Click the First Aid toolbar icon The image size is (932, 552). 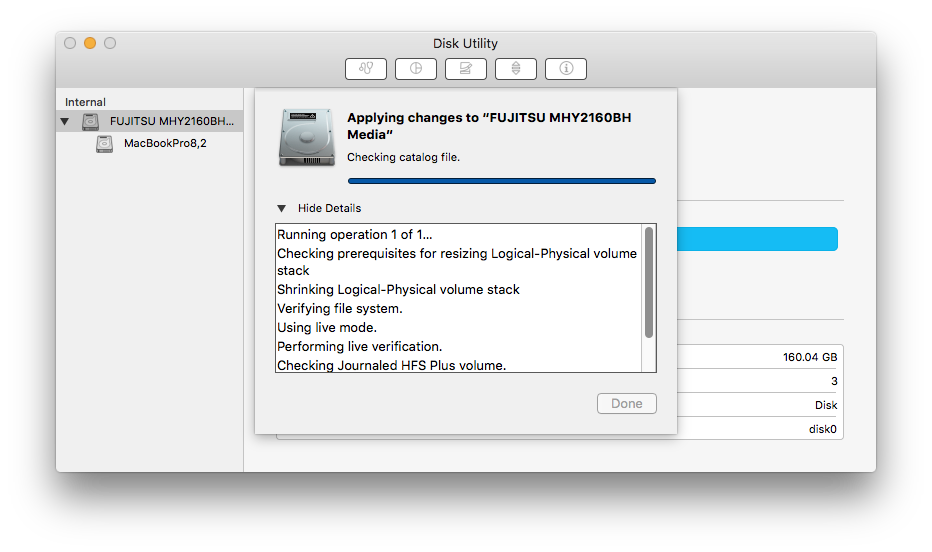(366, 68)
